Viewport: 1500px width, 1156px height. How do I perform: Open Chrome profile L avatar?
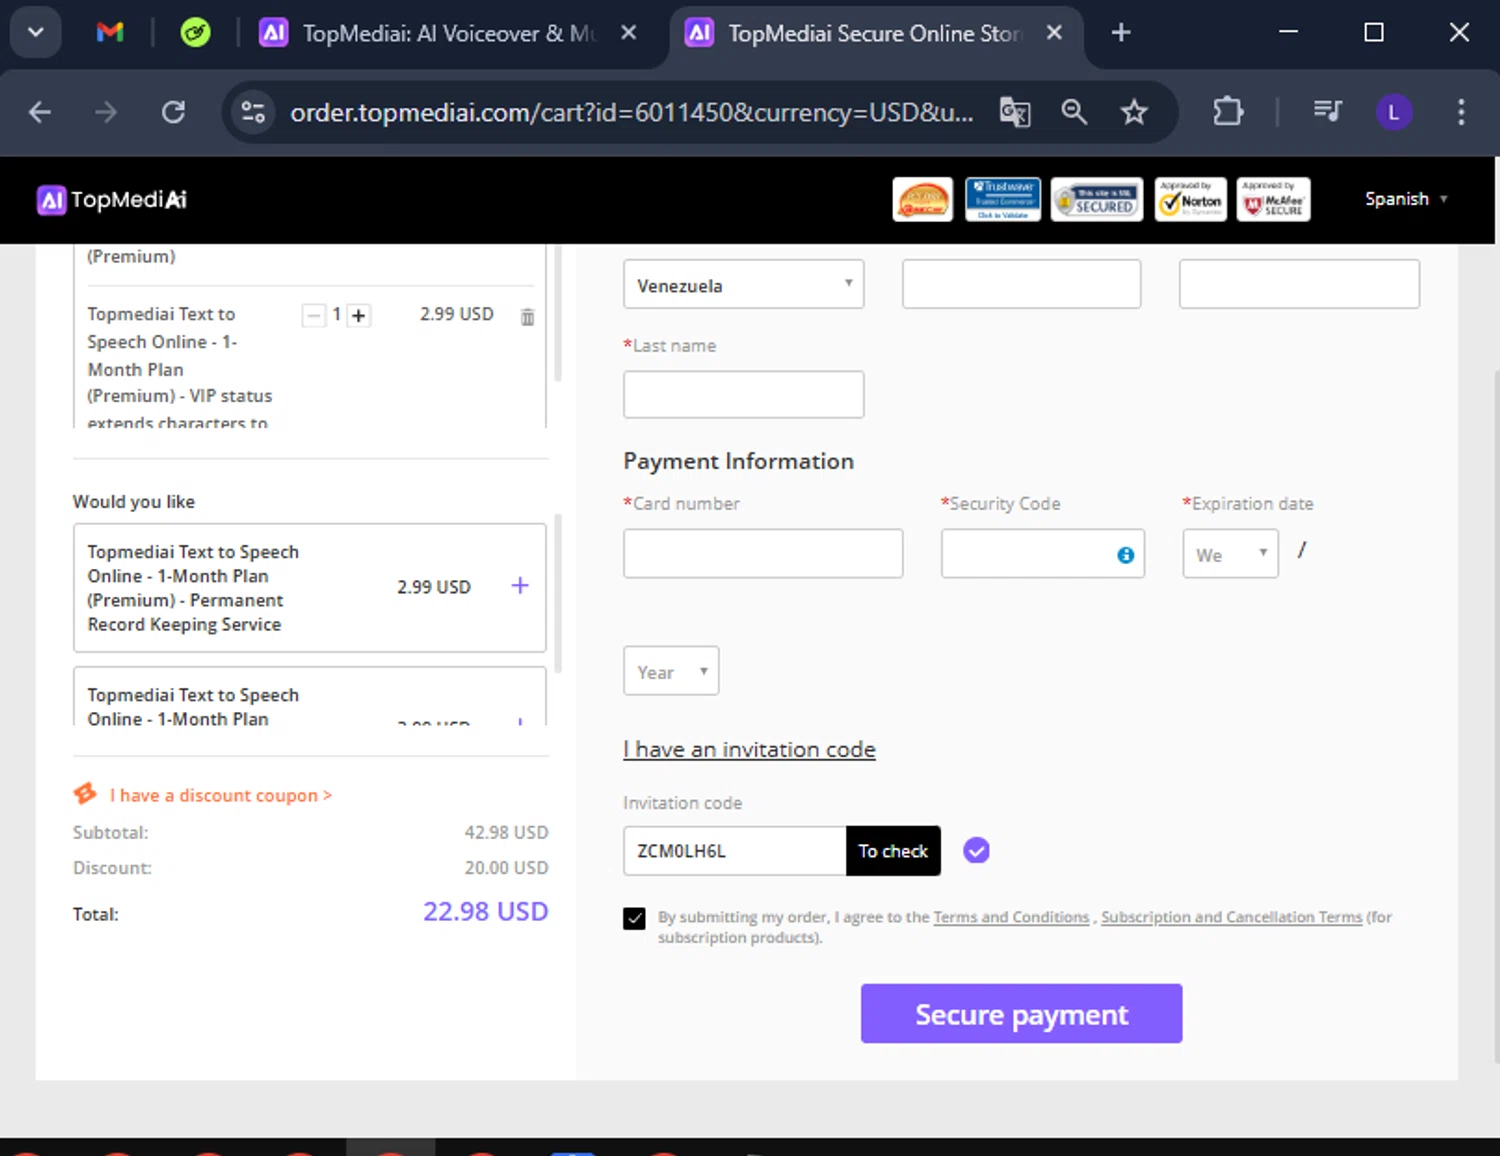(x=1394, y=112)
